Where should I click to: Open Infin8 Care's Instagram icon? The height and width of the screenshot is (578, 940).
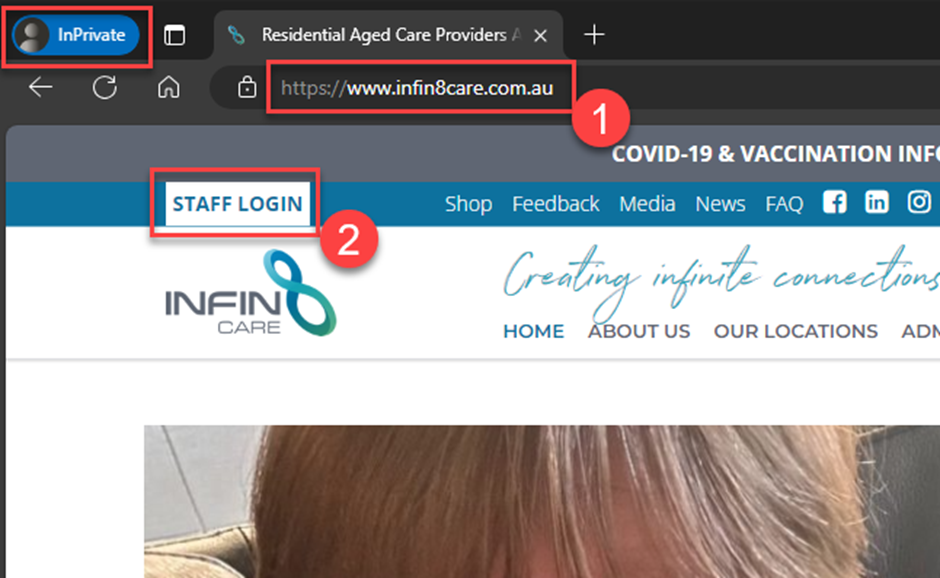(918, 202)
